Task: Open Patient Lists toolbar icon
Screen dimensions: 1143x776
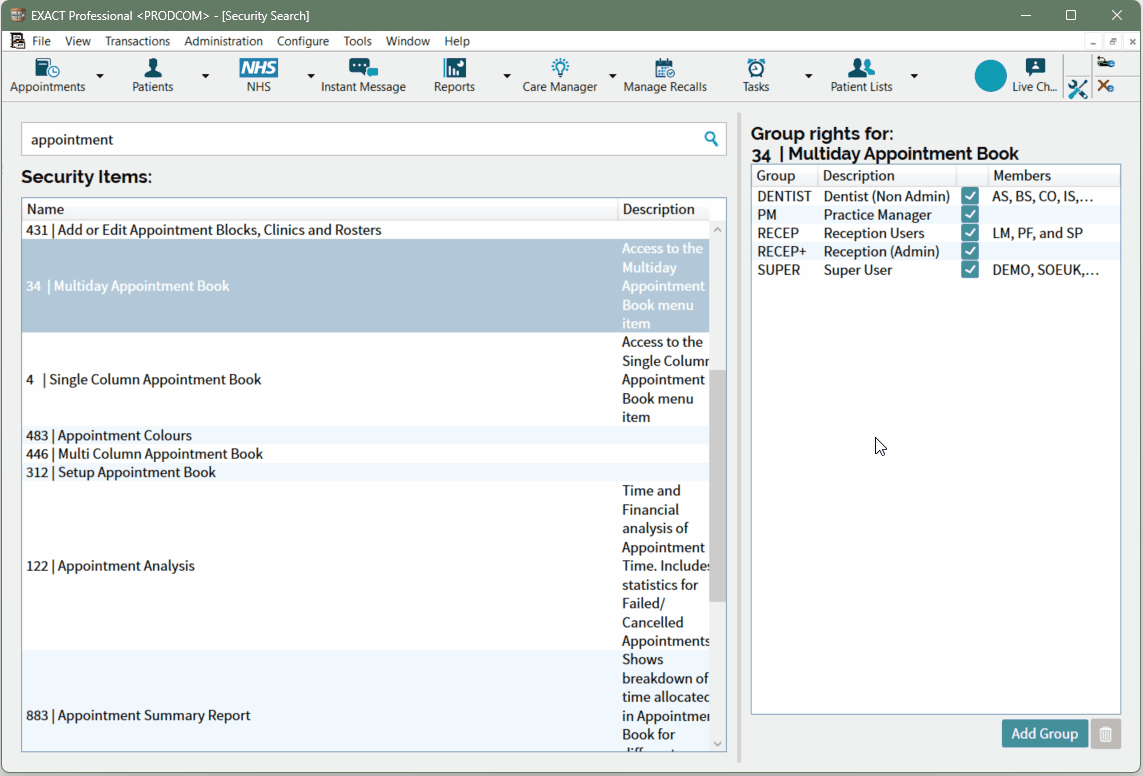Action: tap(861, 76)
